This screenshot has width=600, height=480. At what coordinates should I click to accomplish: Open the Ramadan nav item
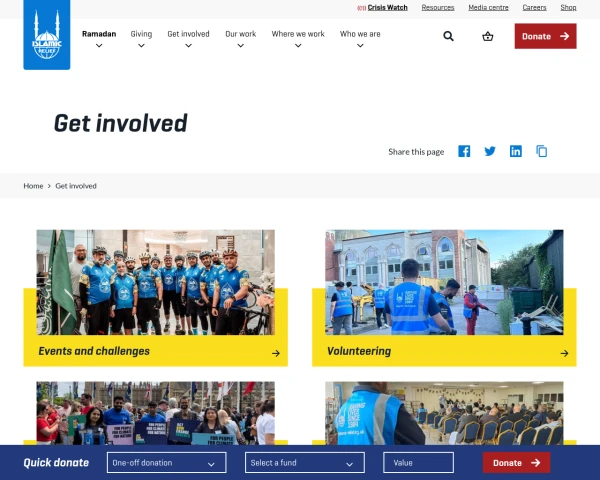pyautogui.click(x=99, y=34)
